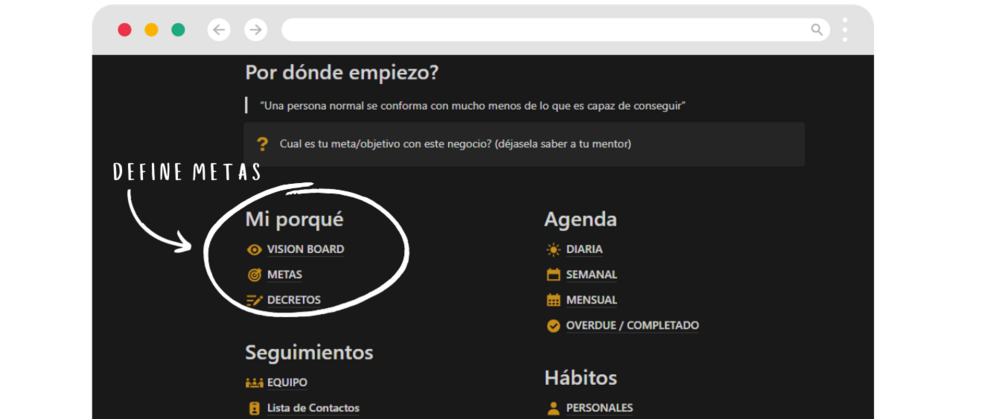Click the people icon beside EQUIPO

(x=254, y=383)
